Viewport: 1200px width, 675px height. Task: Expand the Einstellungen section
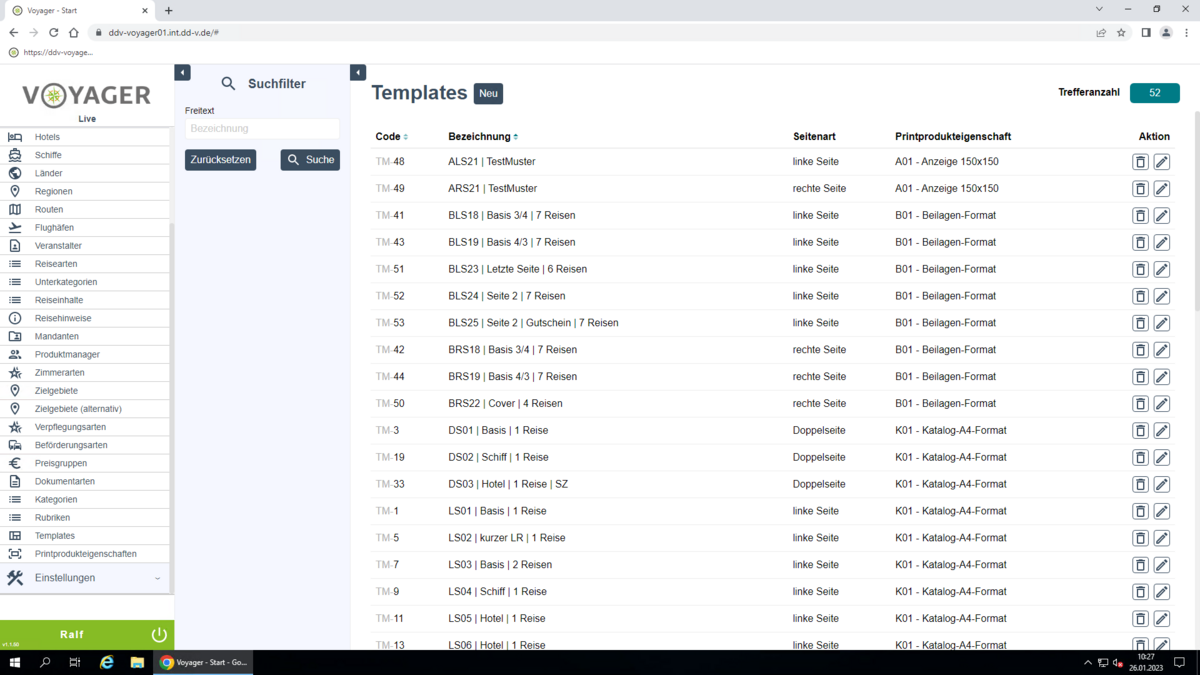(85, 578)
